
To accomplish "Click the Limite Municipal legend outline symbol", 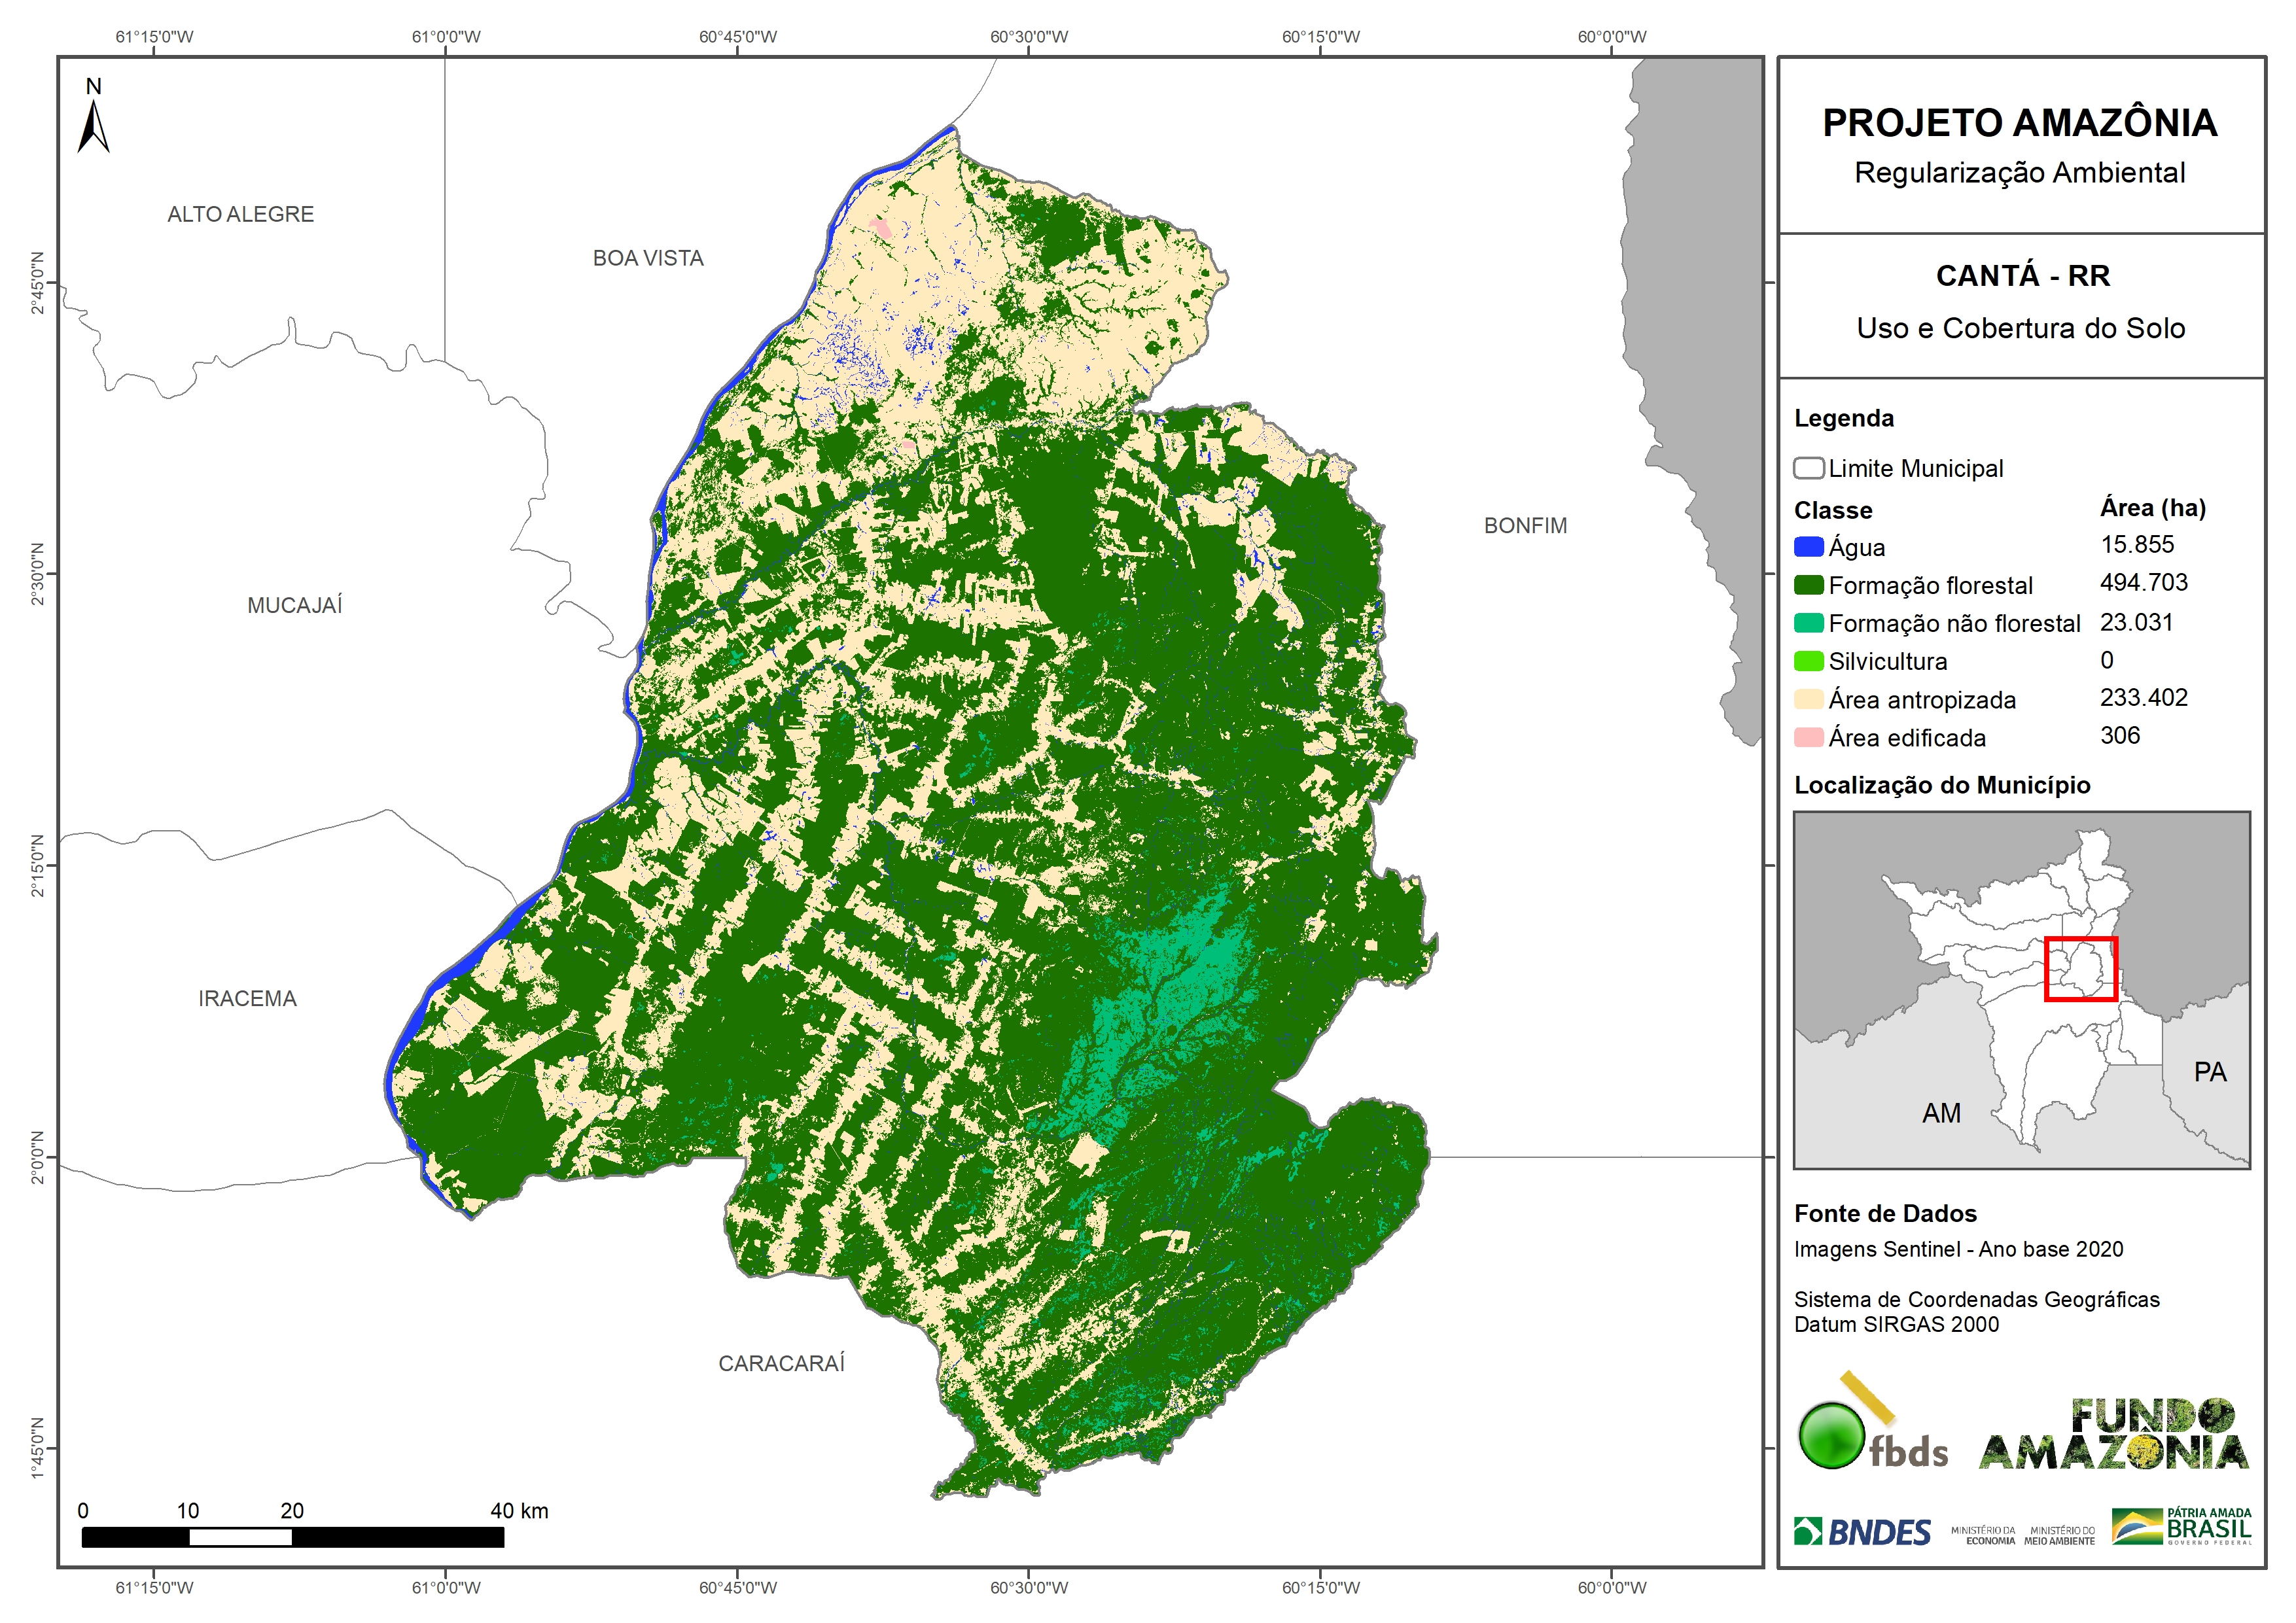I will 1808,468.
